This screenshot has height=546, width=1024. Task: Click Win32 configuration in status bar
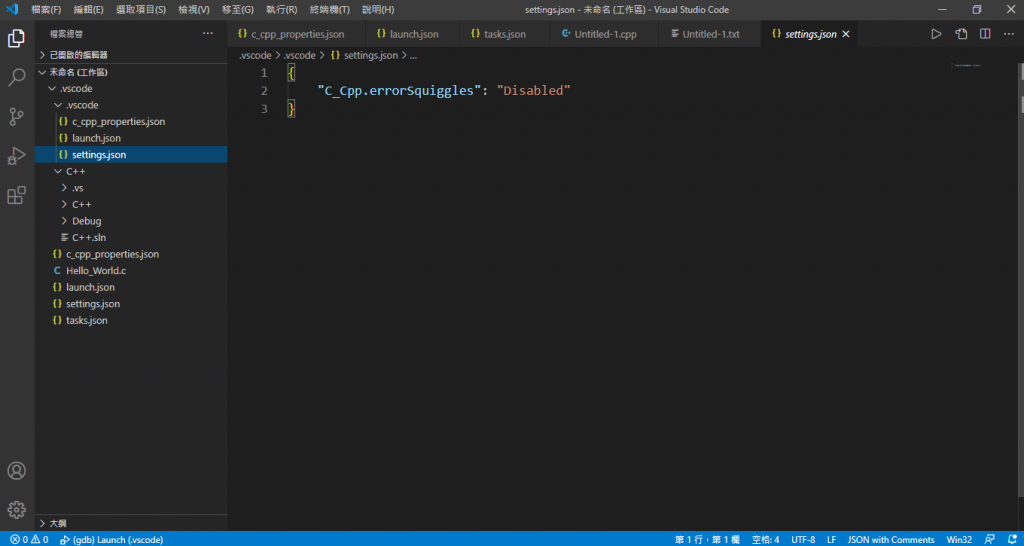tap(959, 539)
